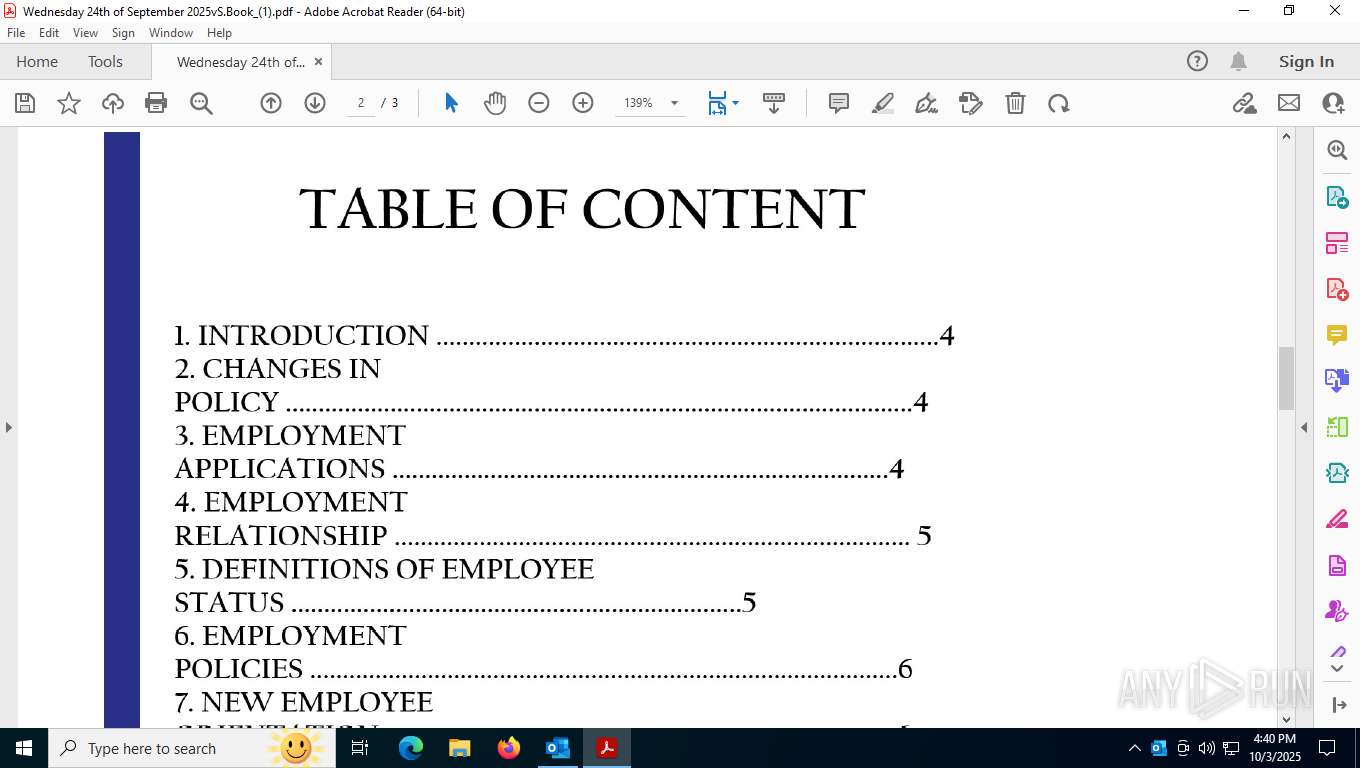Show more tools in right sidebar
This screenshot has height=768, width=1360.
[x=1337, y=668]
